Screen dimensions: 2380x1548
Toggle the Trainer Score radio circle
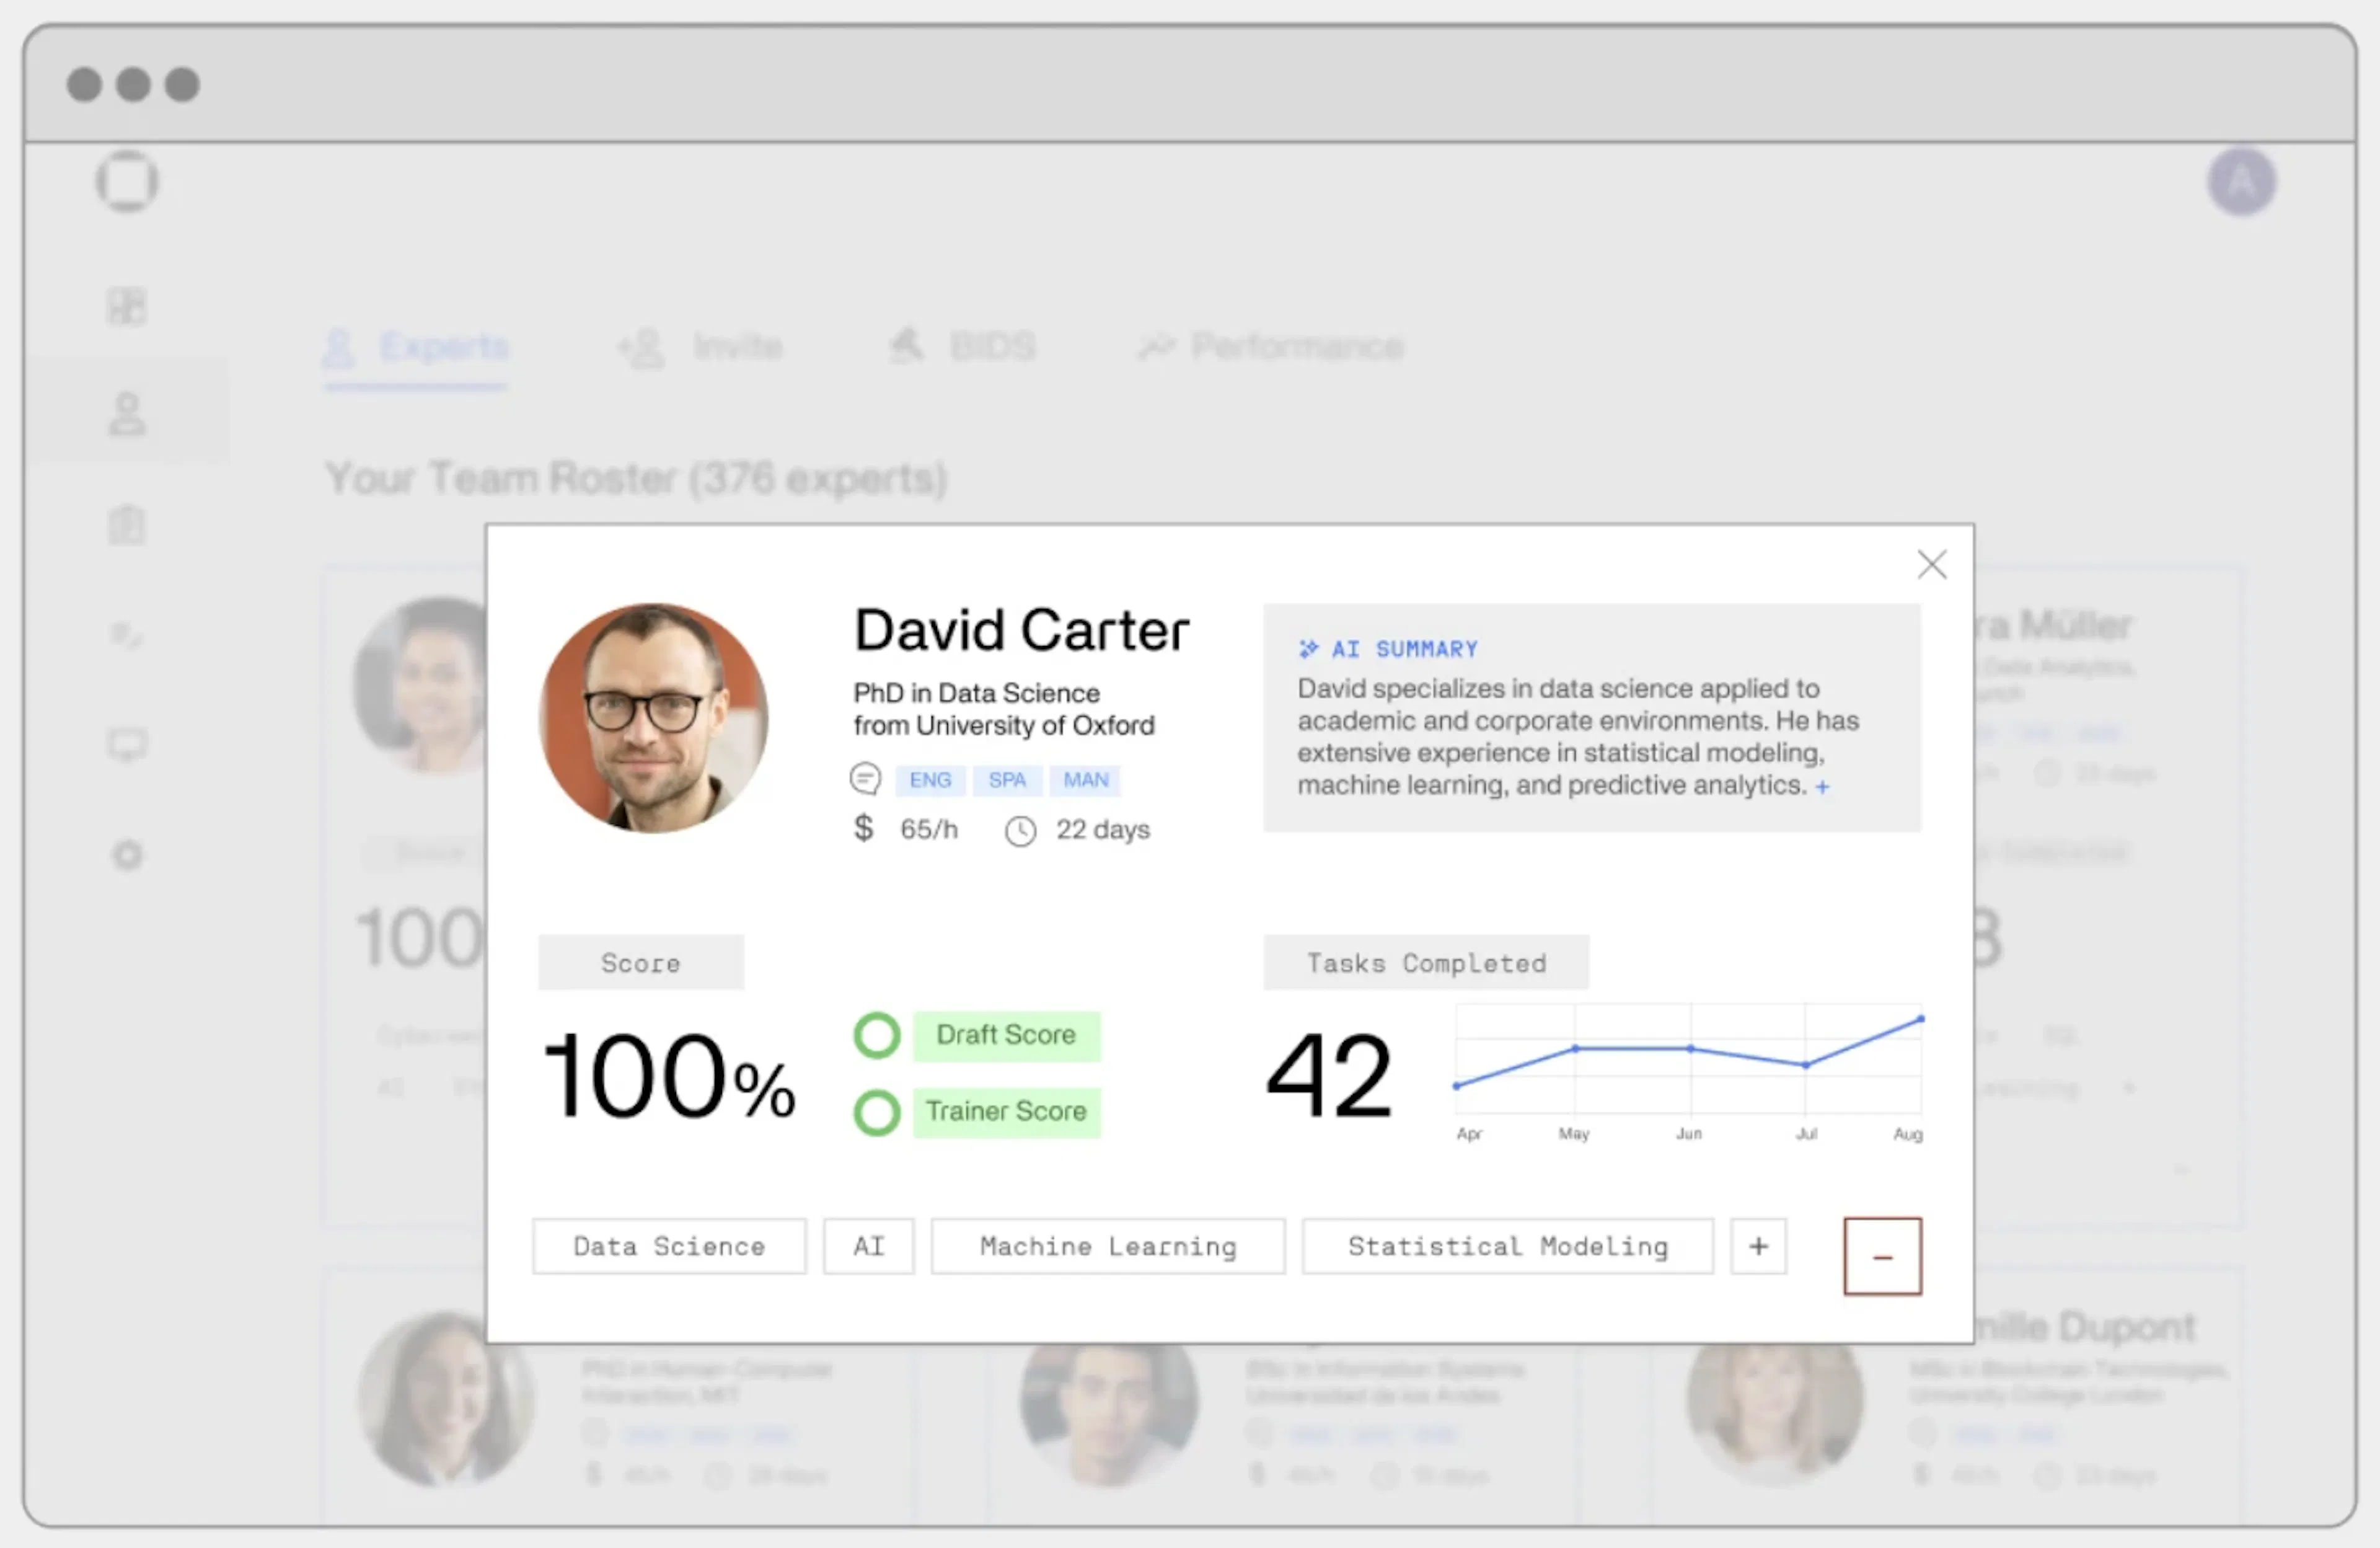(x=877, y=1112)
